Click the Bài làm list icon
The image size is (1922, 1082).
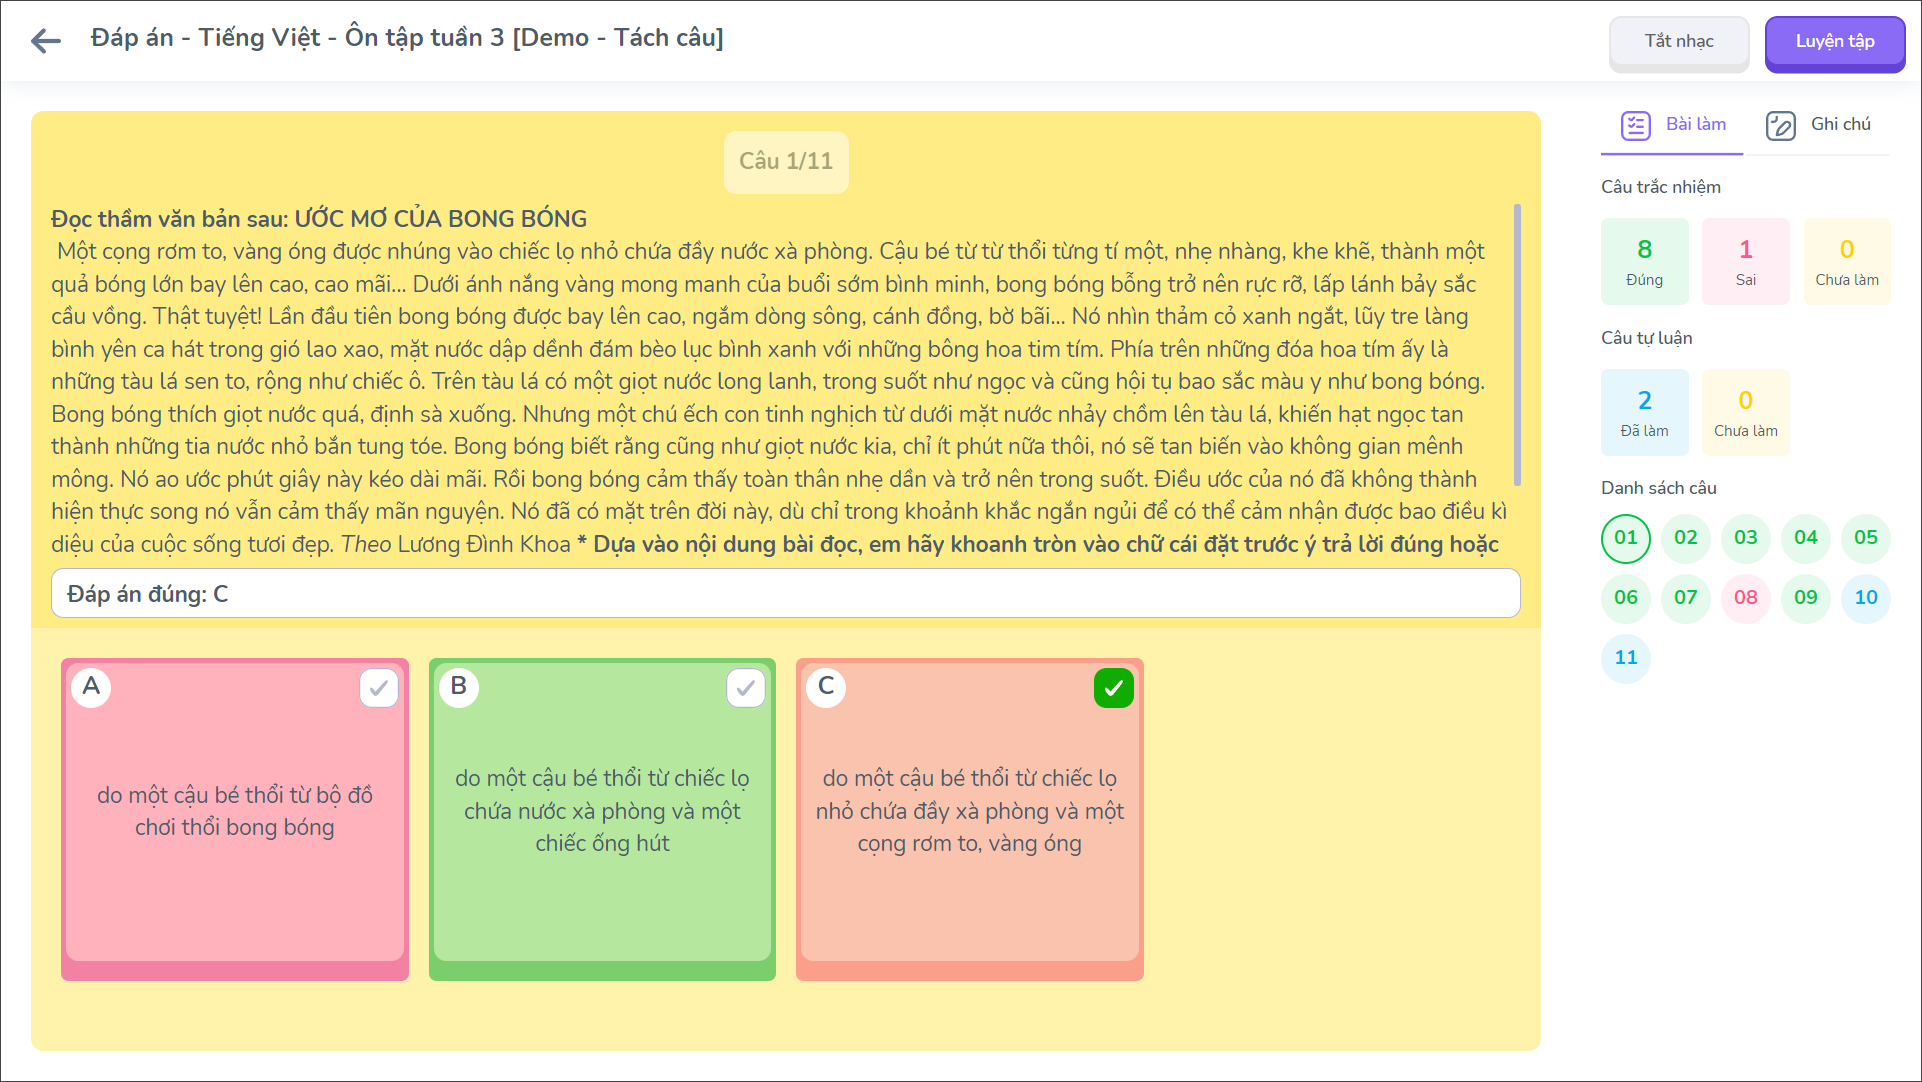(x=1635, y=126)
